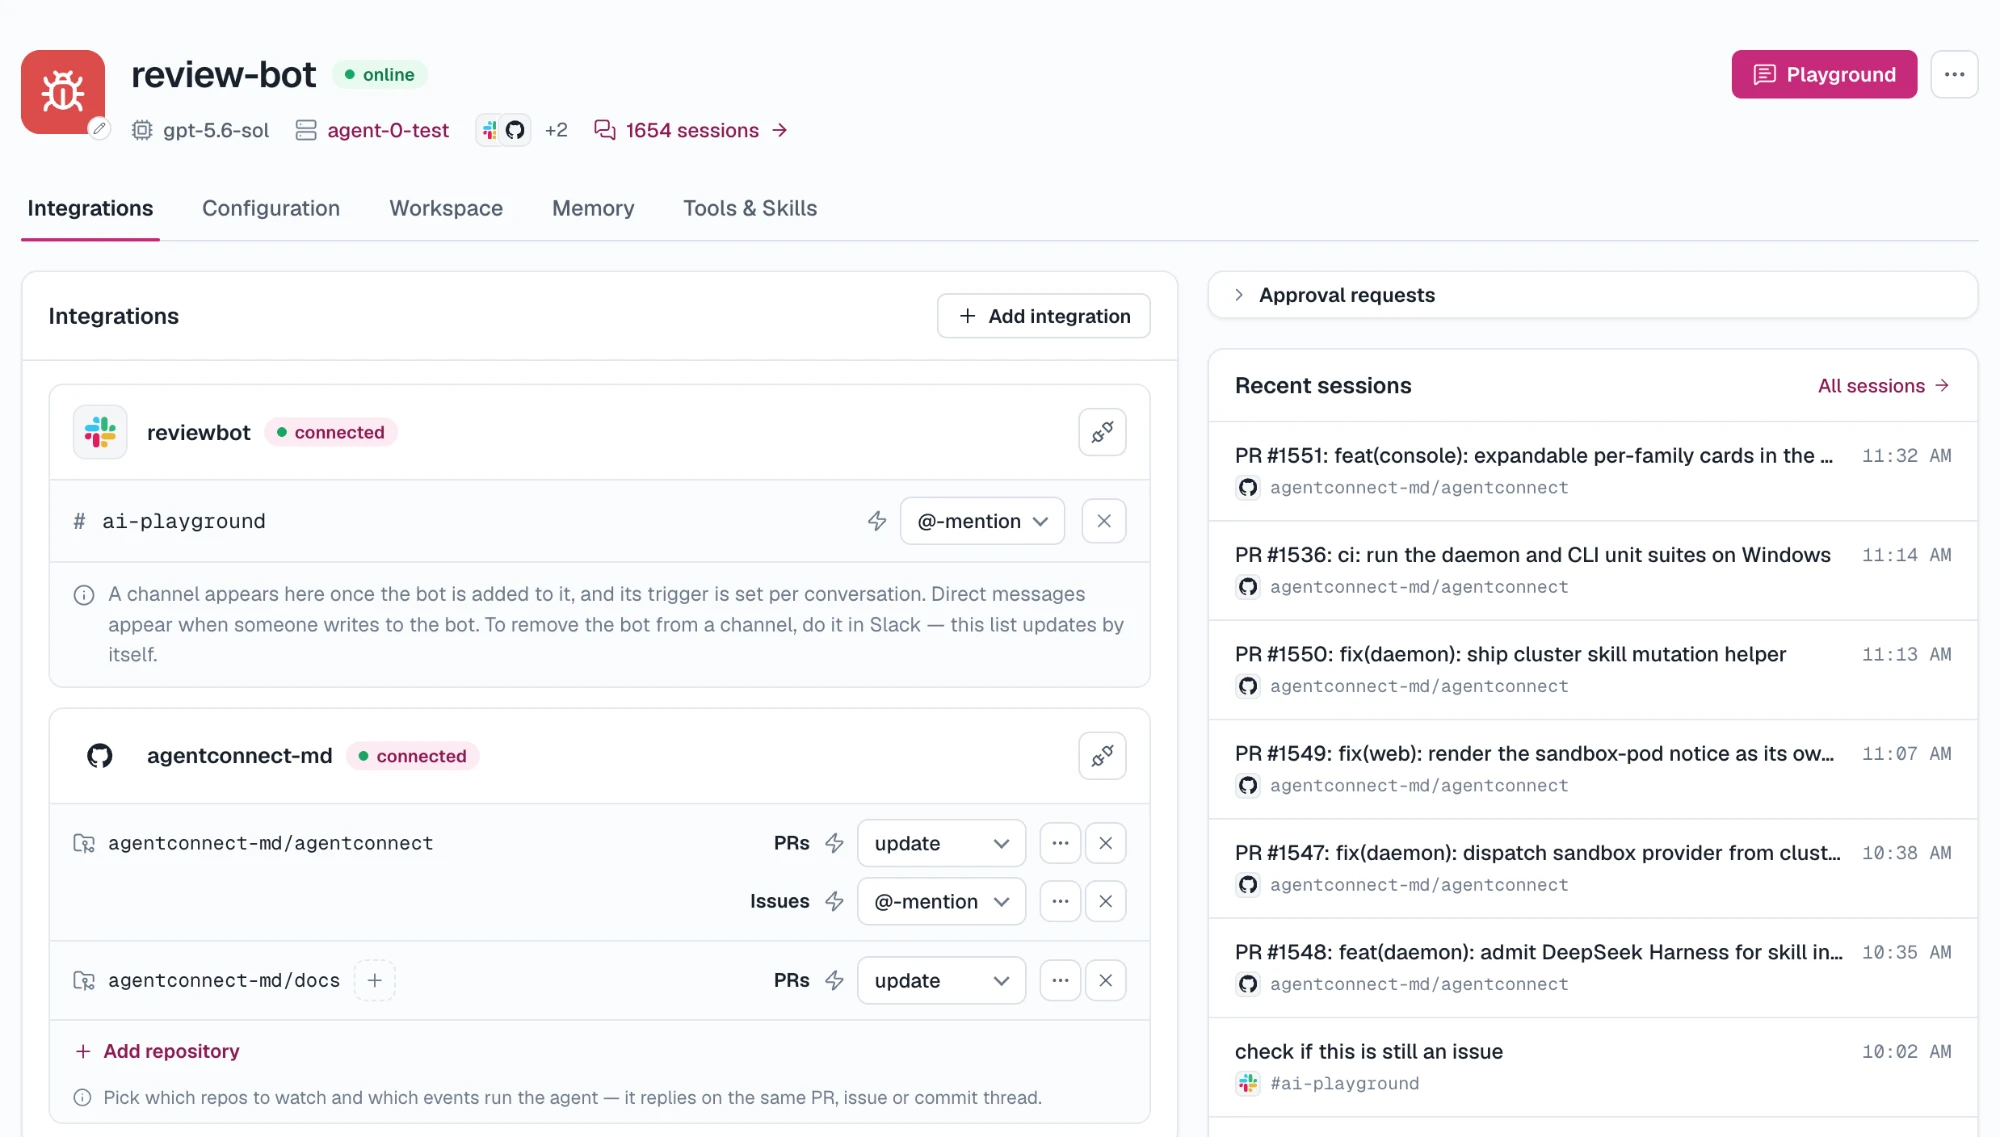Switch to the Configuration tab
The height and width of the screenshot is (1137, 2000).
click(x=271, y=208)
